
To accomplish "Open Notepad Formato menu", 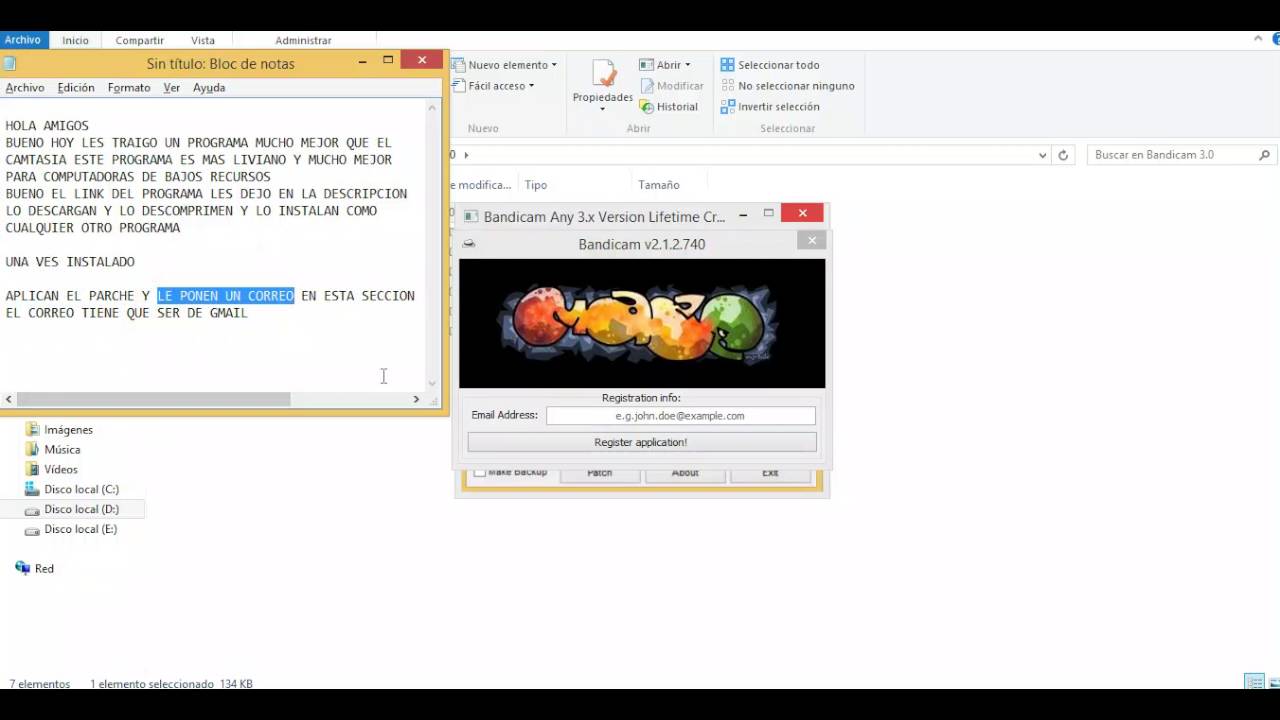I will coord(129,88).
